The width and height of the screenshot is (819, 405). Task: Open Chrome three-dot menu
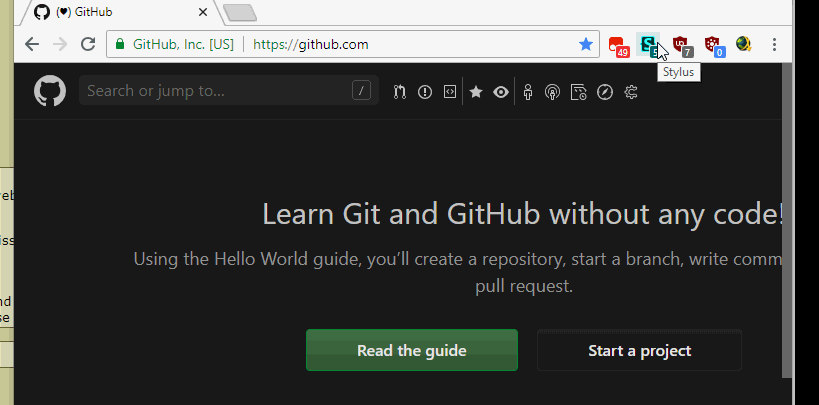[775, 44]
